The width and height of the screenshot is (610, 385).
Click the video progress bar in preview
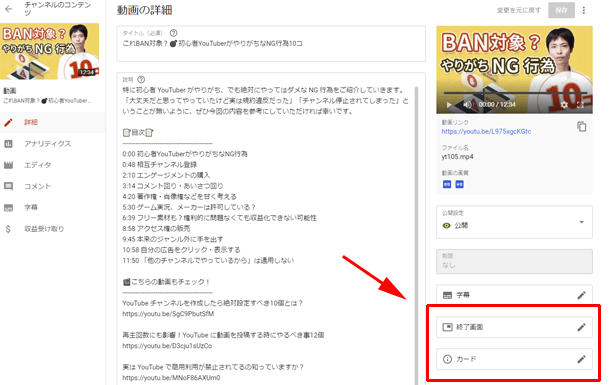tap(514, 93)
